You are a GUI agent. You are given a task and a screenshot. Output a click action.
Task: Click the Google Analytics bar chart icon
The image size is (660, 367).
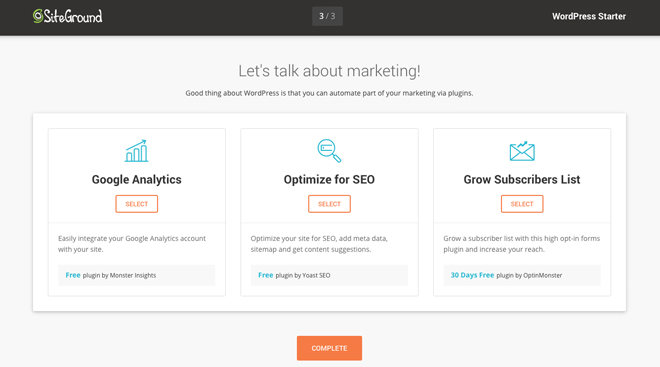[136, 151]
